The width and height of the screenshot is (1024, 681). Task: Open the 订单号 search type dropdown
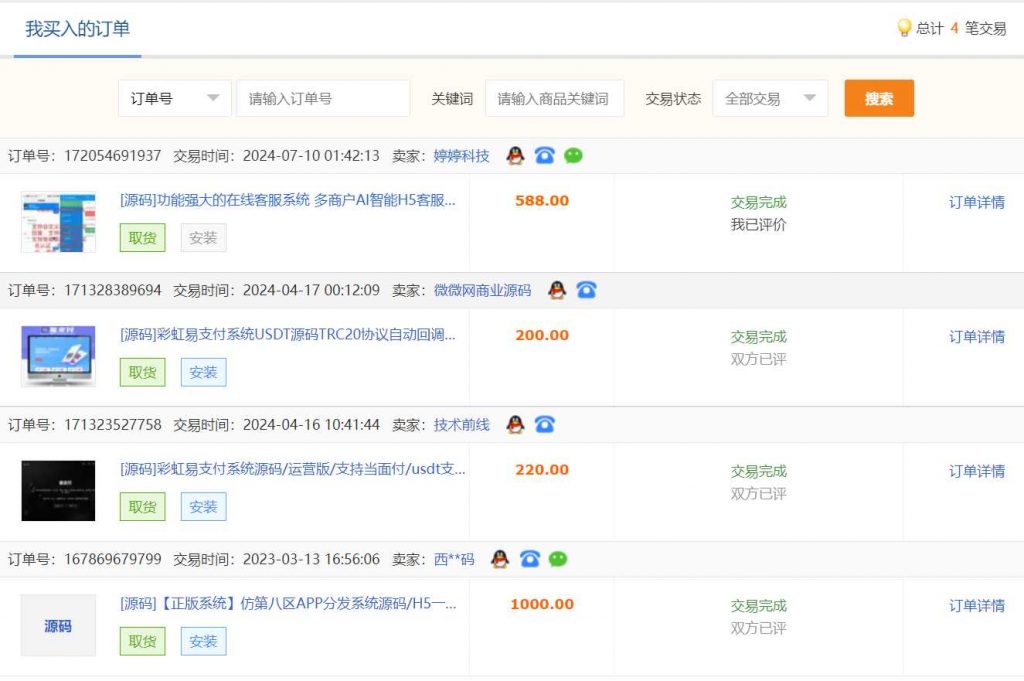pos(175,99)
